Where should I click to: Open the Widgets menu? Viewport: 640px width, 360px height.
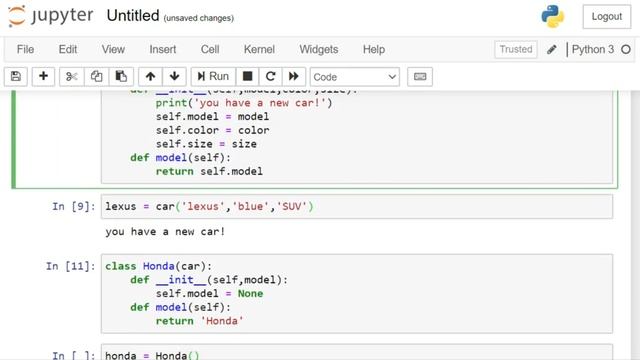click(319, 49)
